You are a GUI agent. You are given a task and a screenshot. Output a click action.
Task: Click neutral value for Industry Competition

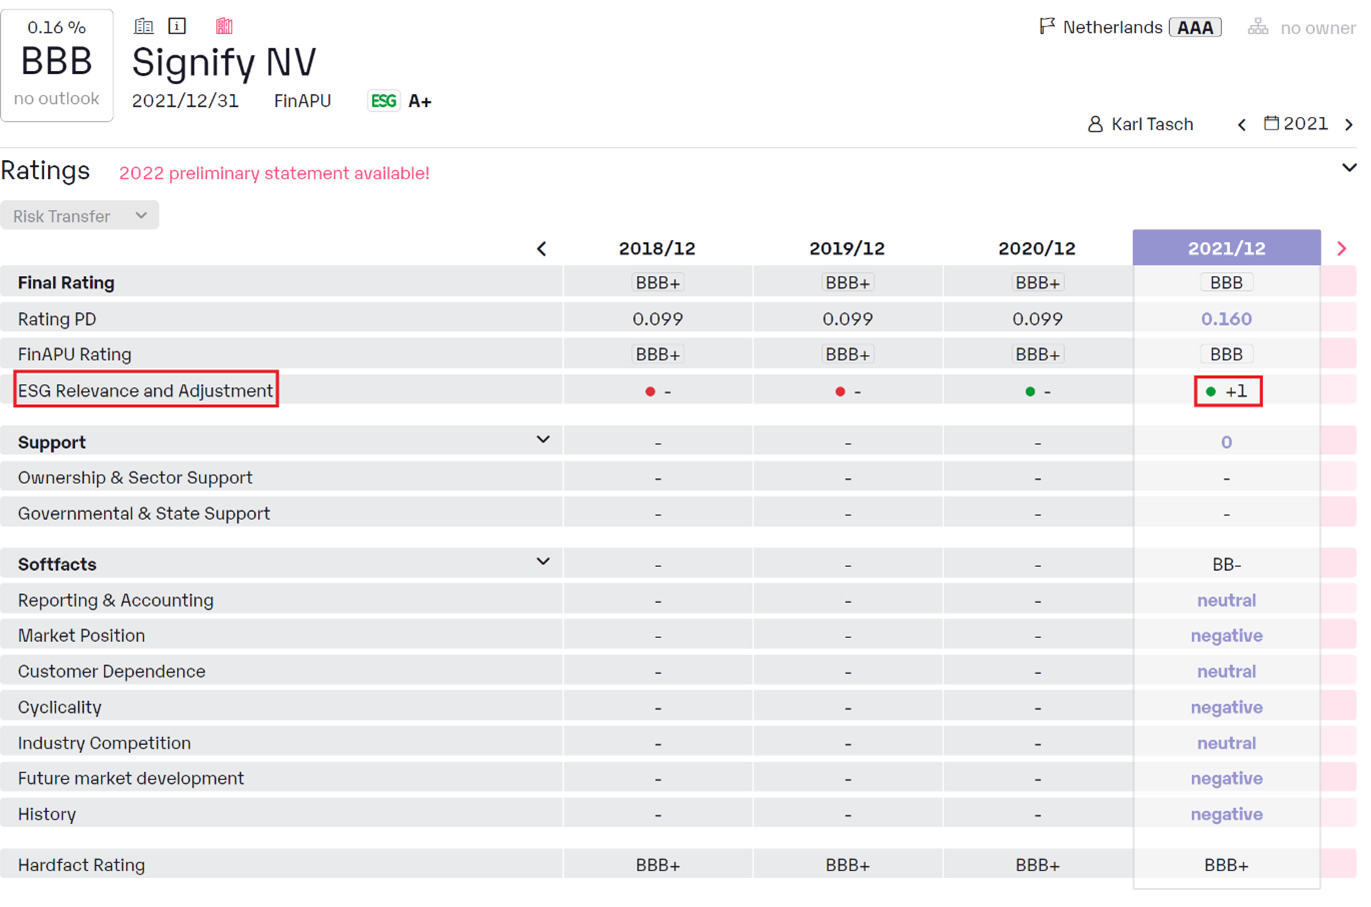[1227, 743]
